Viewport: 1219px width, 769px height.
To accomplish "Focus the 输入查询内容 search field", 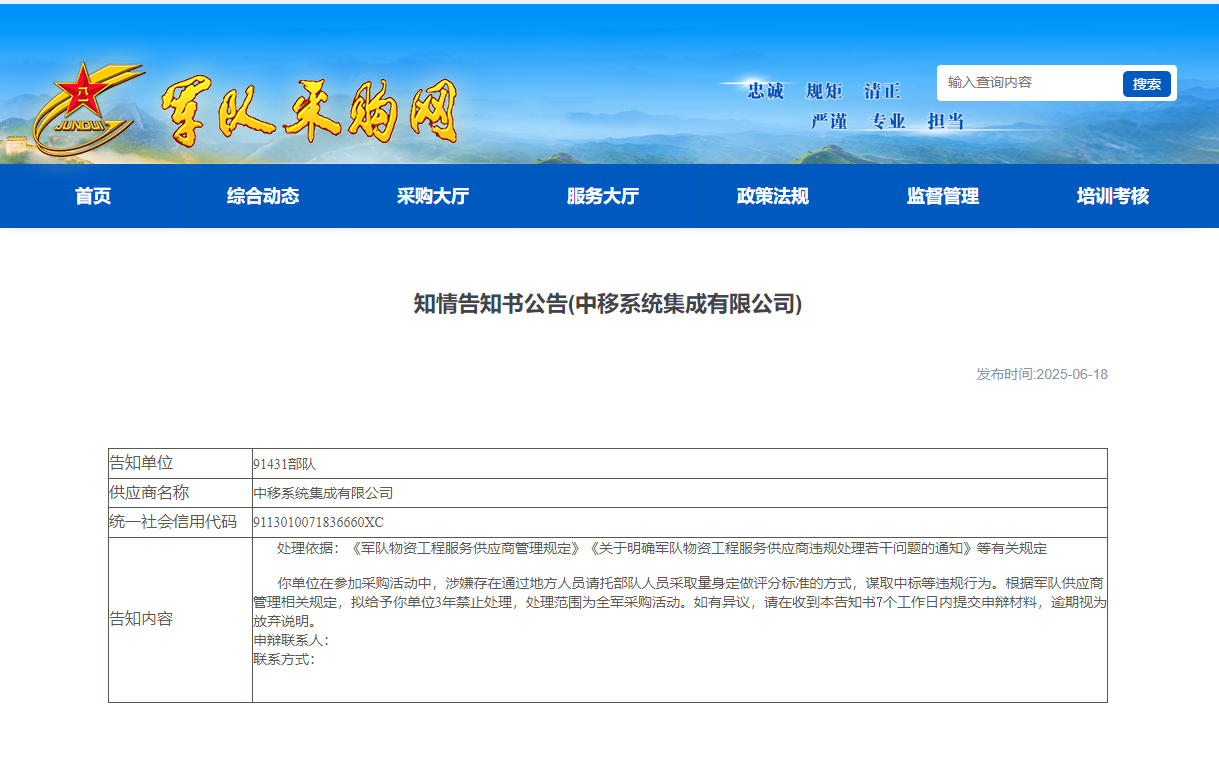I will [1030, 83].
